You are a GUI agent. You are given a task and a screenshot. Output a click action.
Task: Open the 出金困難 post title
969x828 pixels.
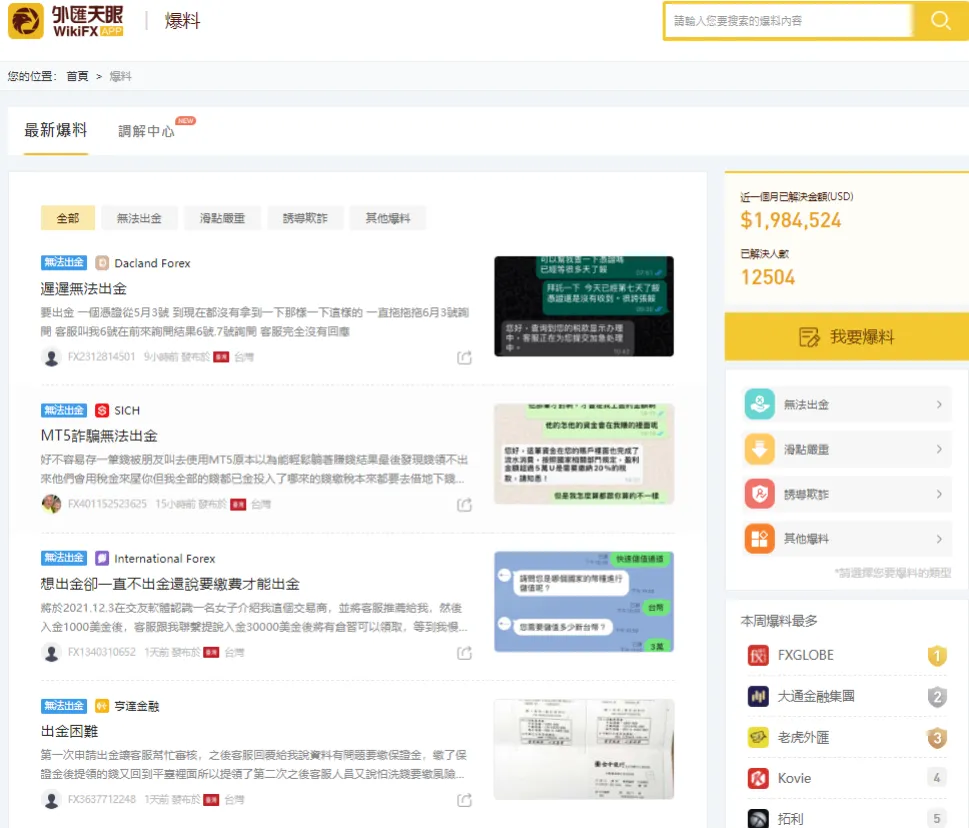point(69,732)
